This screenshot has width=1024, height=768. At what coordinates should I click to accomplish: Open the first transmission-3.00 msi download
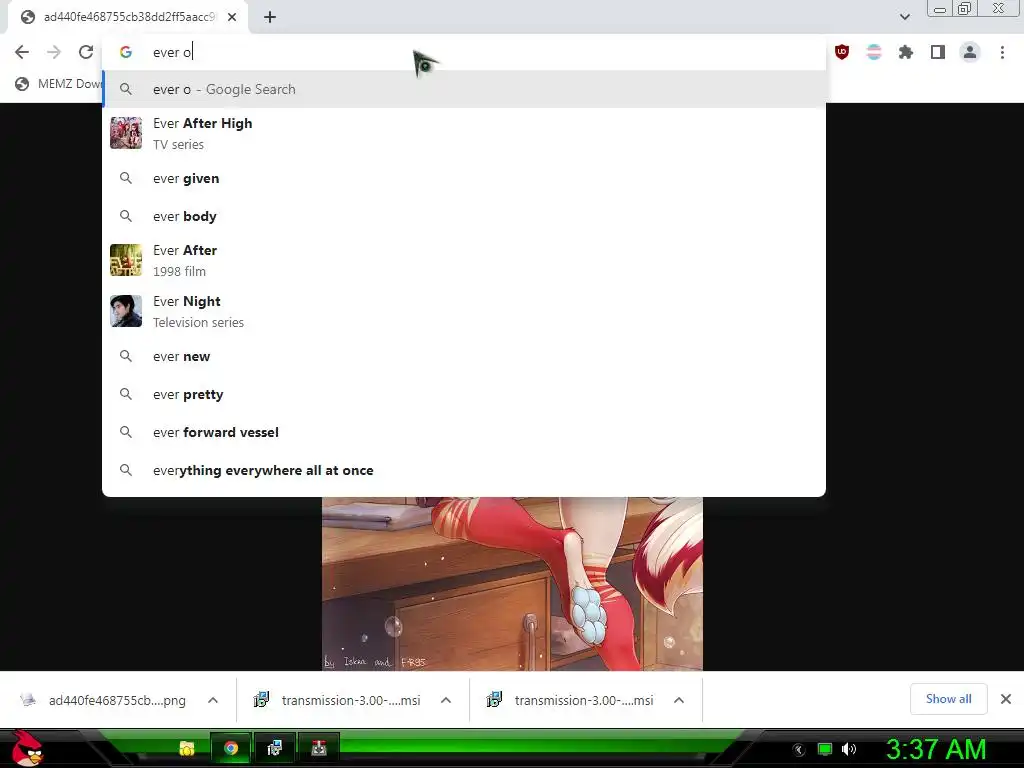coord(337,700)
